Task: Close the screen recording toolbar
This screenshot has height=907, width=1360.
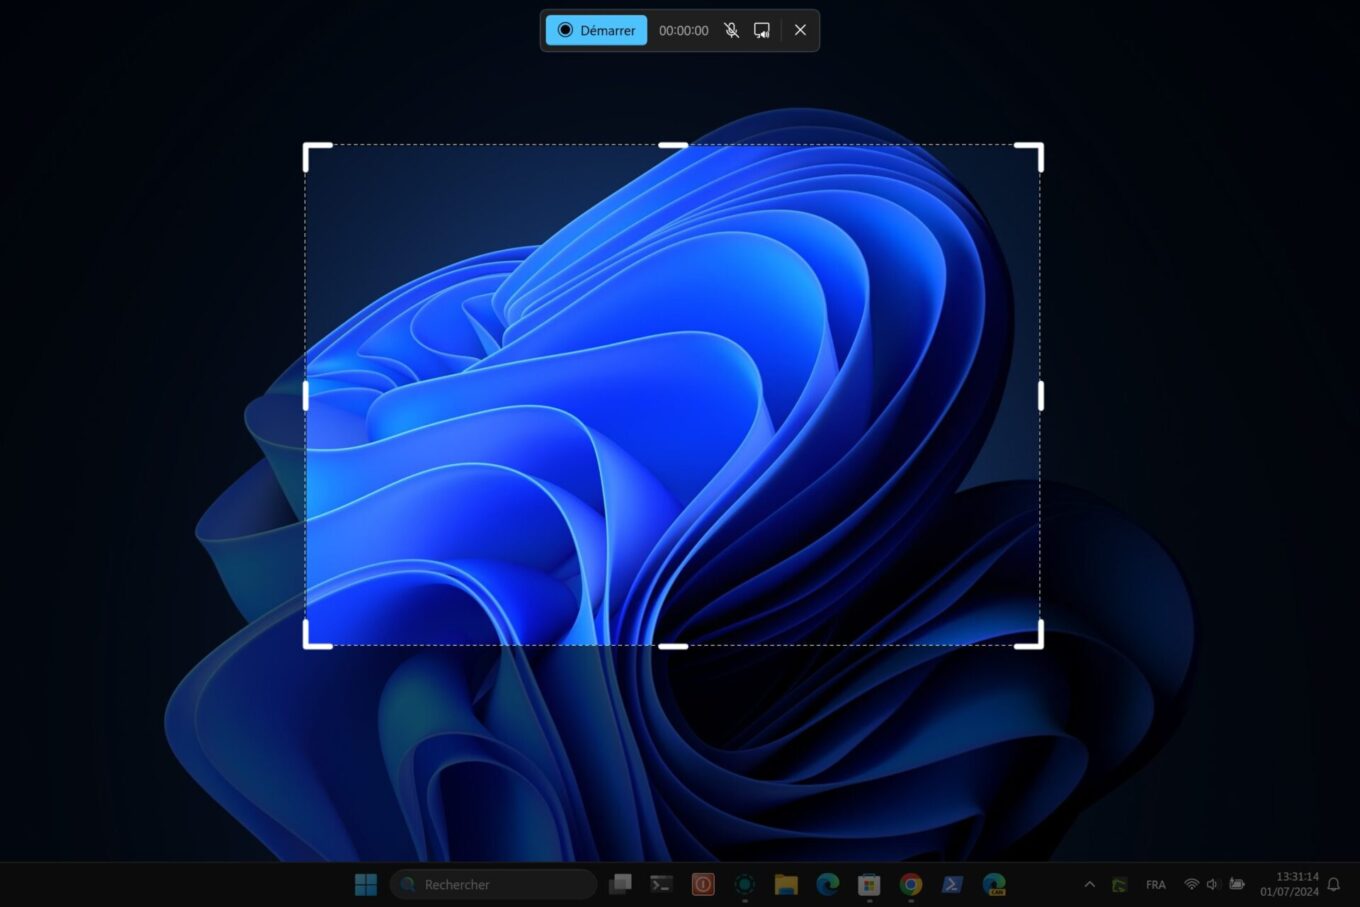Action: pos(800,30)
